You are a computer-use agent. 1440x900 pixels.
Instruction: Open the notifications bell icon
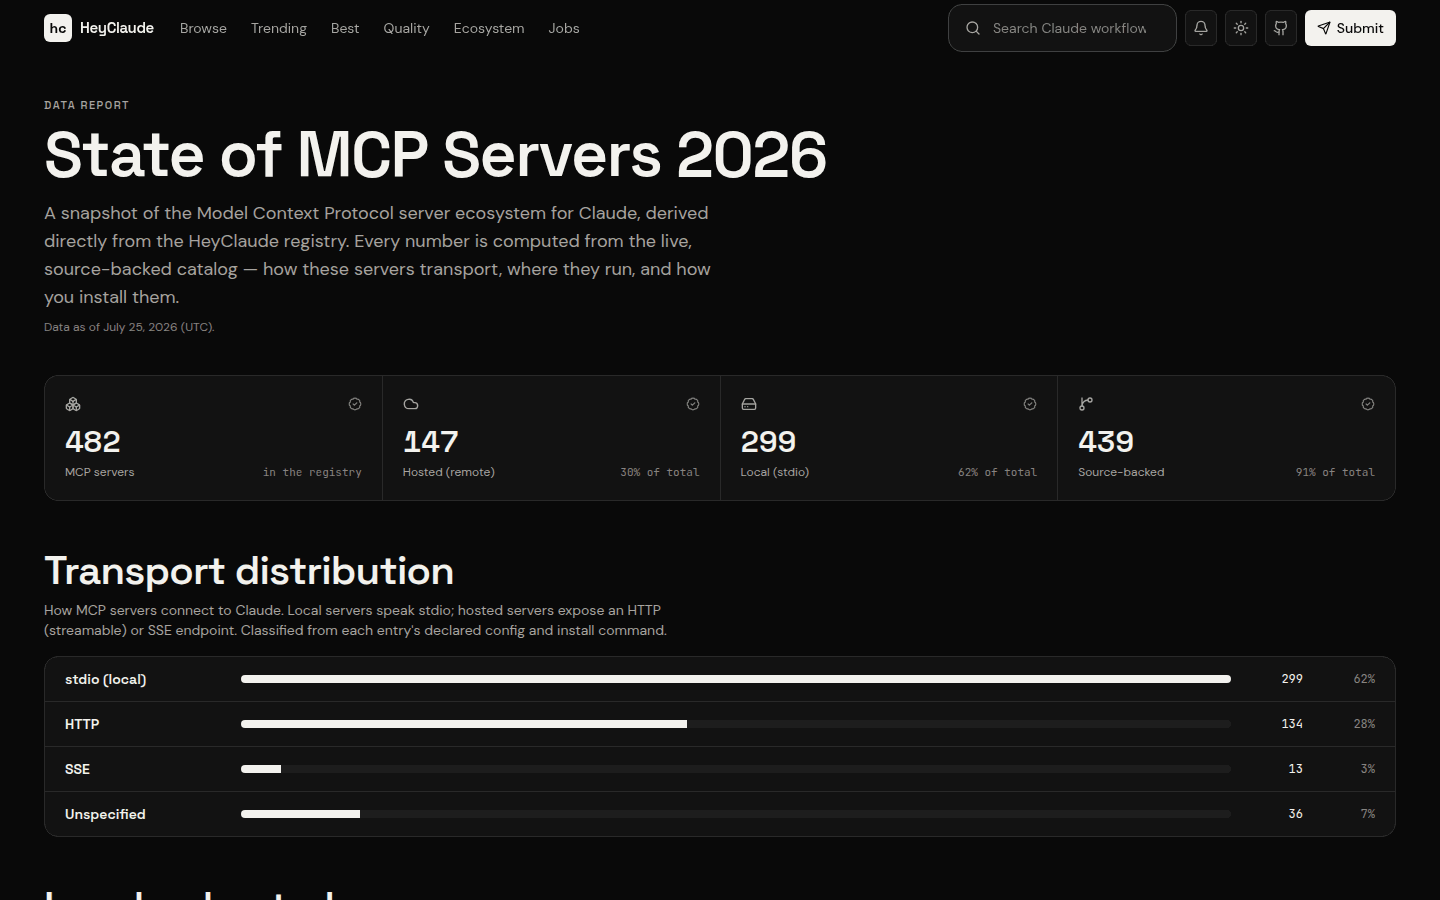1201,28
